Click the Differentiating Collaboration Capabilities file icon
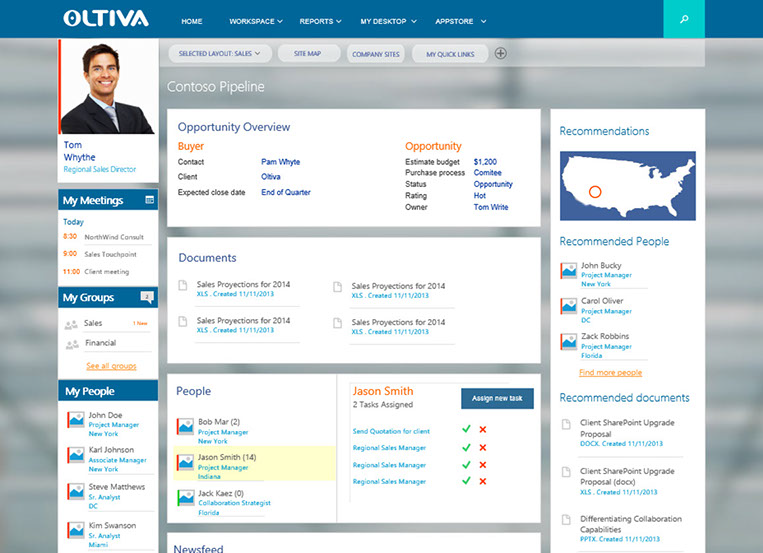This screenshot has height=553, width=763. click(x=566, y=522)
